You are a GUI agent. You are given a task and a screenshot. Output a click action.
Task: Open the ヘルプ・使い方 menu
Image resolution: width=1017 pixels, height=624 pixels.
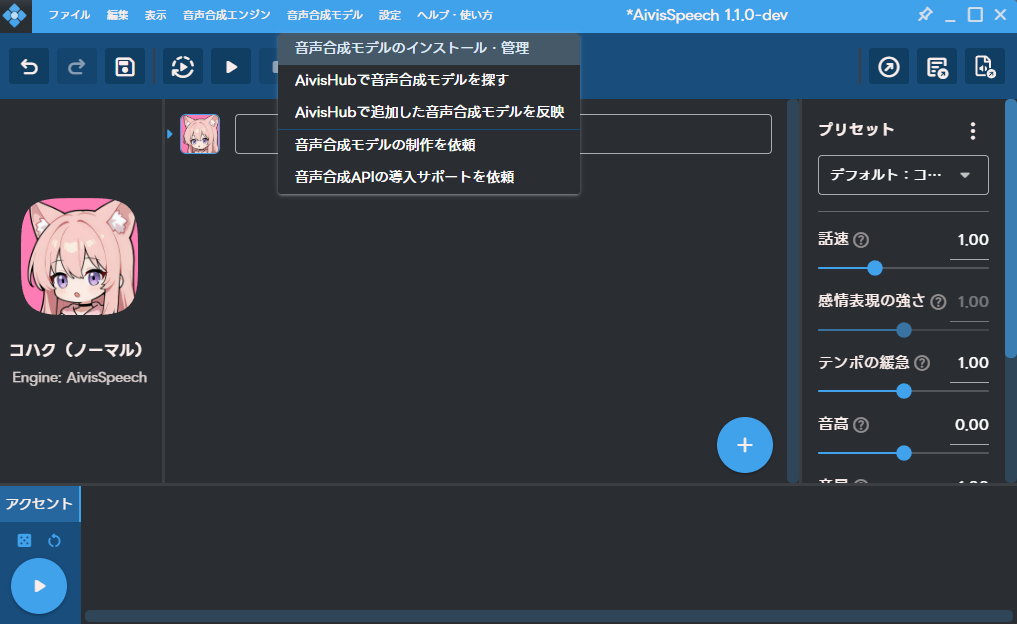point(455,15)
